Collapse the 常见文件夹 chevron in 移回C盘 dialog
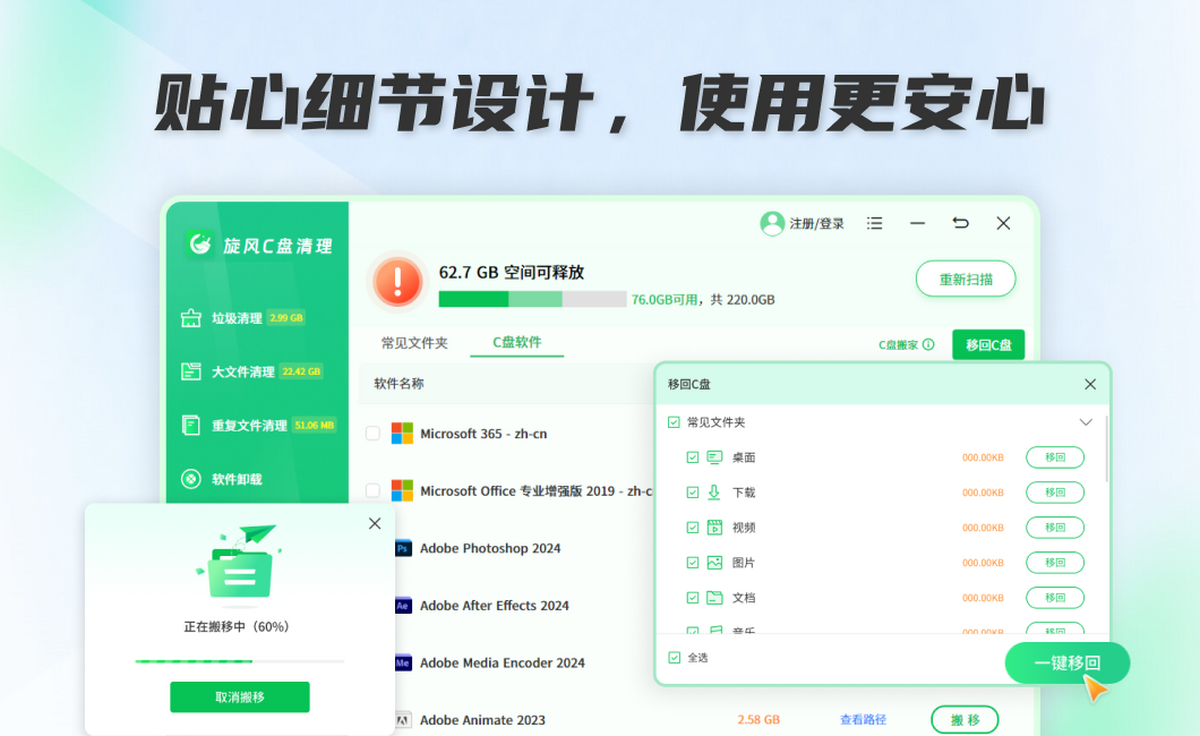Viewport: 1200px width, 736px height. click(x=1086, y=423)
